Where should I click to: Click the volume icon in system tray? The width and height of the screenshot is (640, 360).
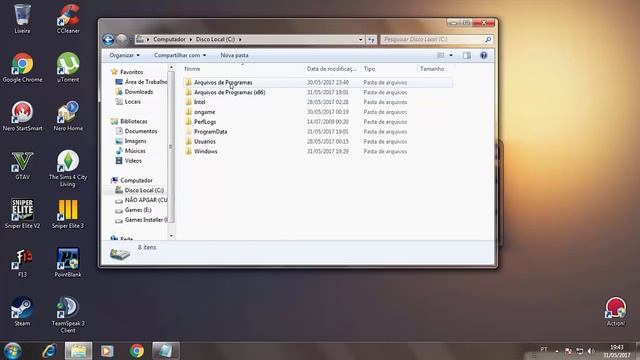tap(590, 351)
